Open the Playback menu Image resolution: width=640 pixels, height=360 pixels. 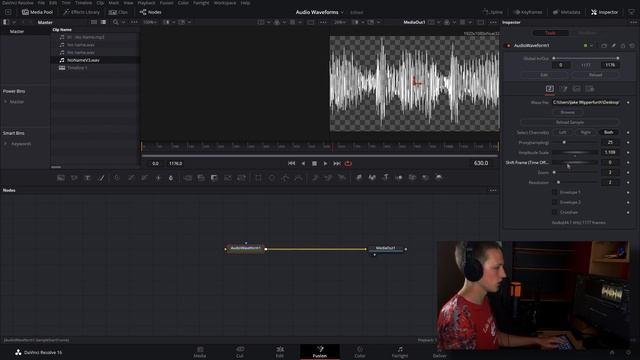point(146,3)
